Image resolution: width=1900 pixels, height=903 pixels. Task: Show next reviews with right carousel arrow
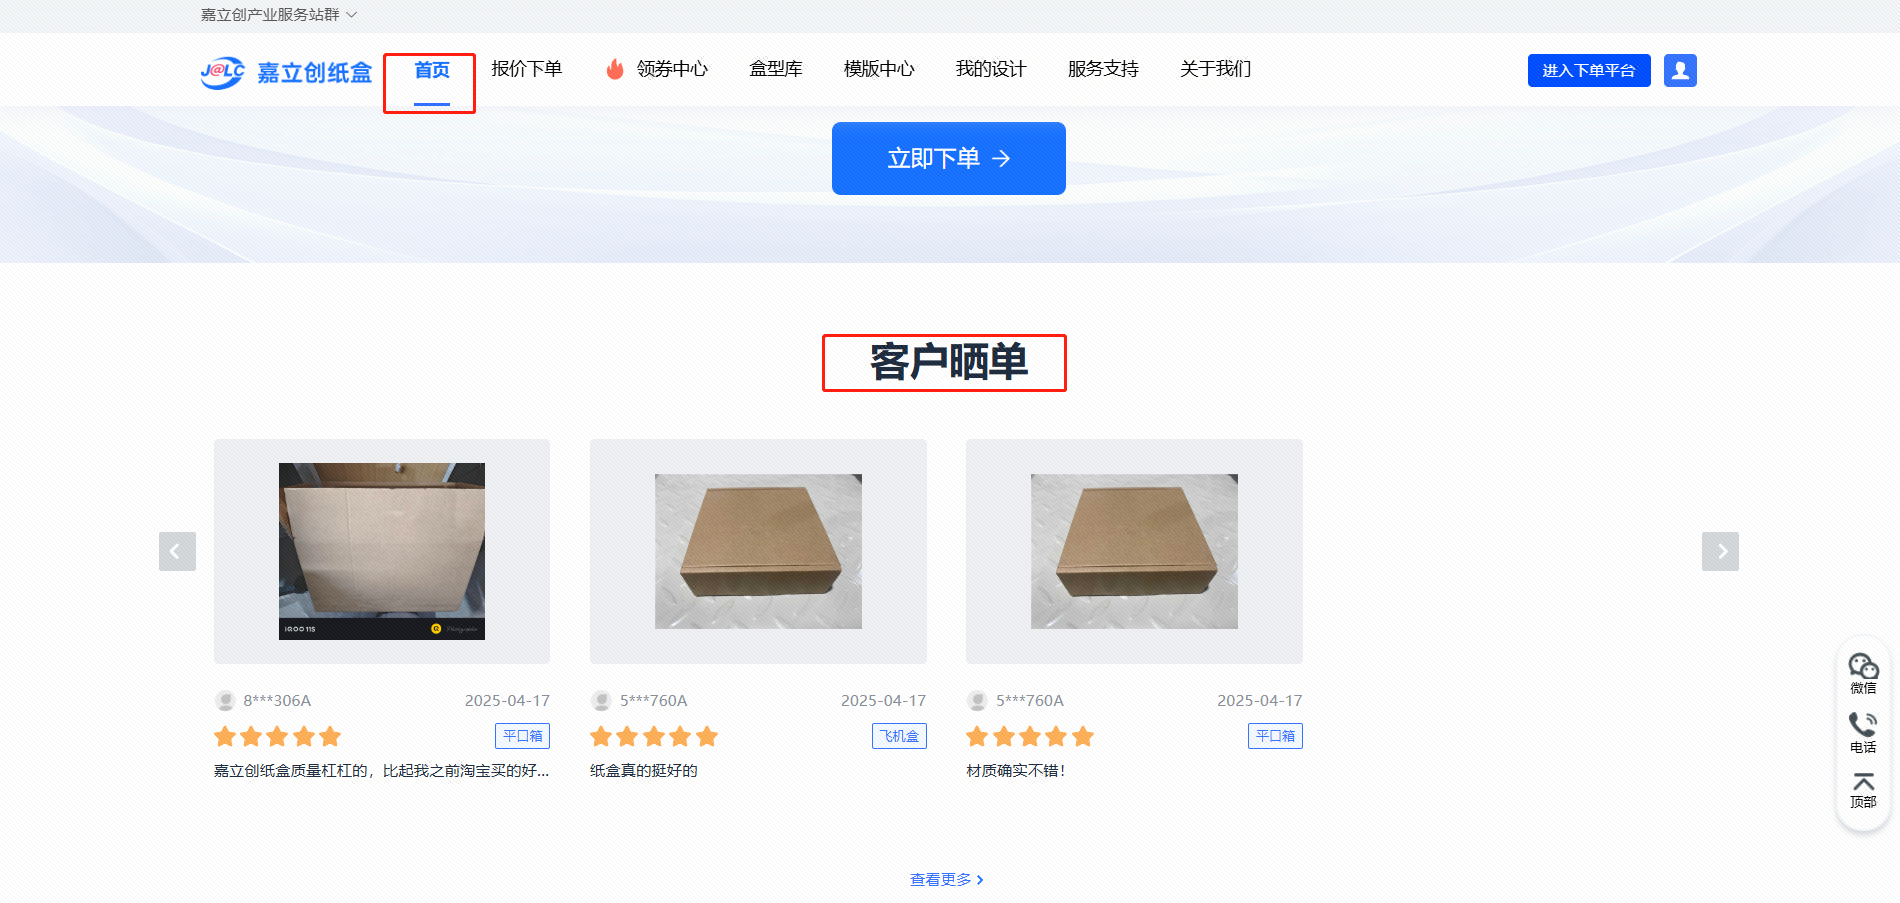tap(1720, 551)
